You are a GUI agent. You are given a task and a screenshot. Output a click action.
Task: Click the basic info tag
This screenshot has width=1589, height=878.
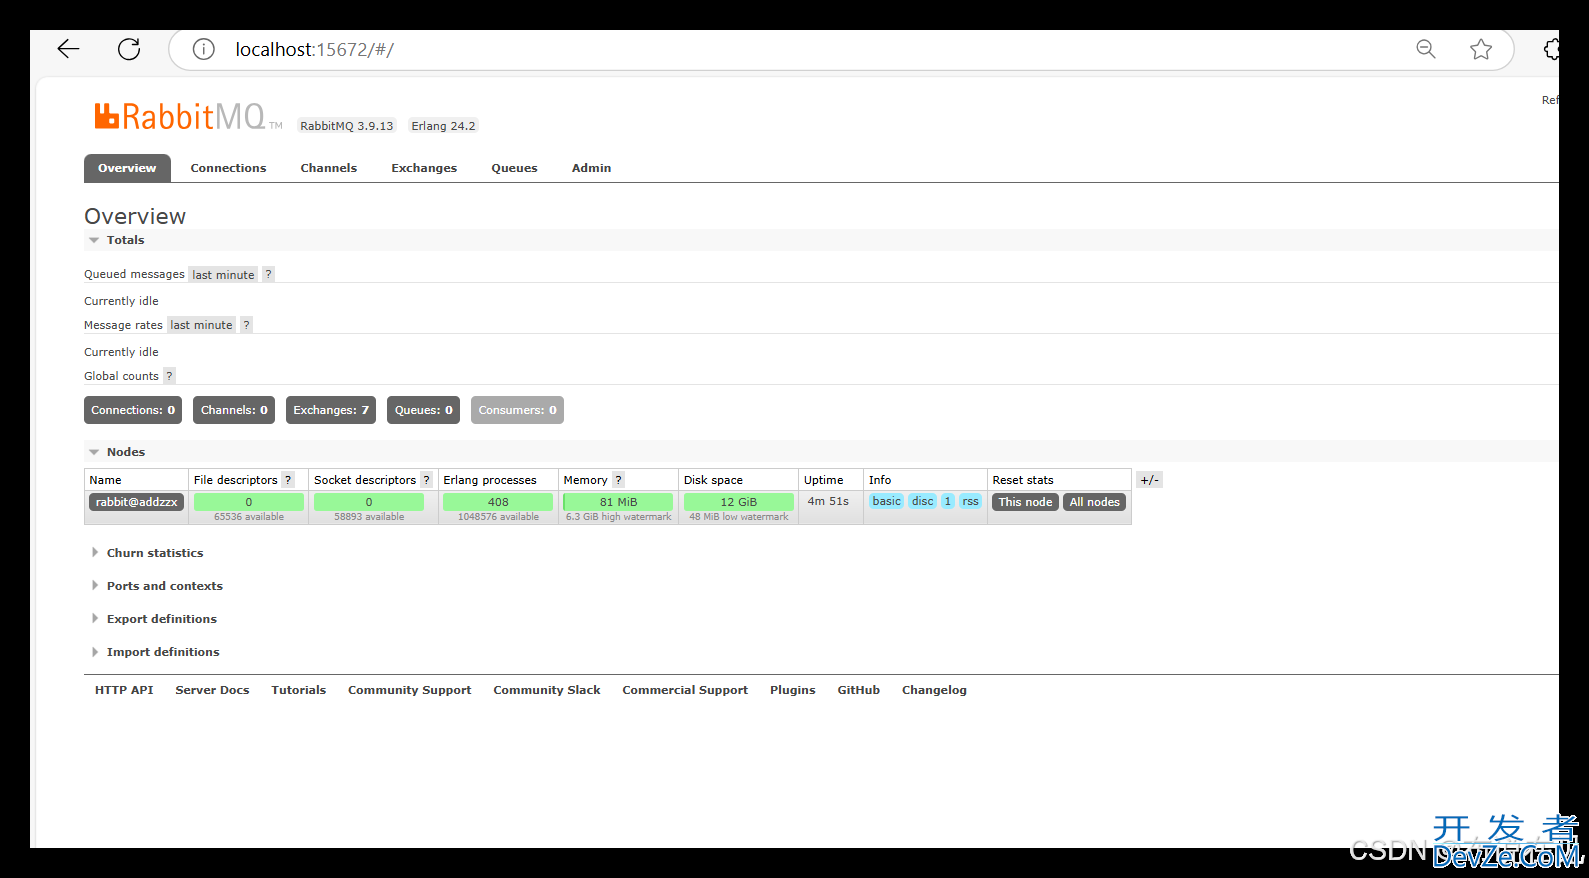click(886, 502)
